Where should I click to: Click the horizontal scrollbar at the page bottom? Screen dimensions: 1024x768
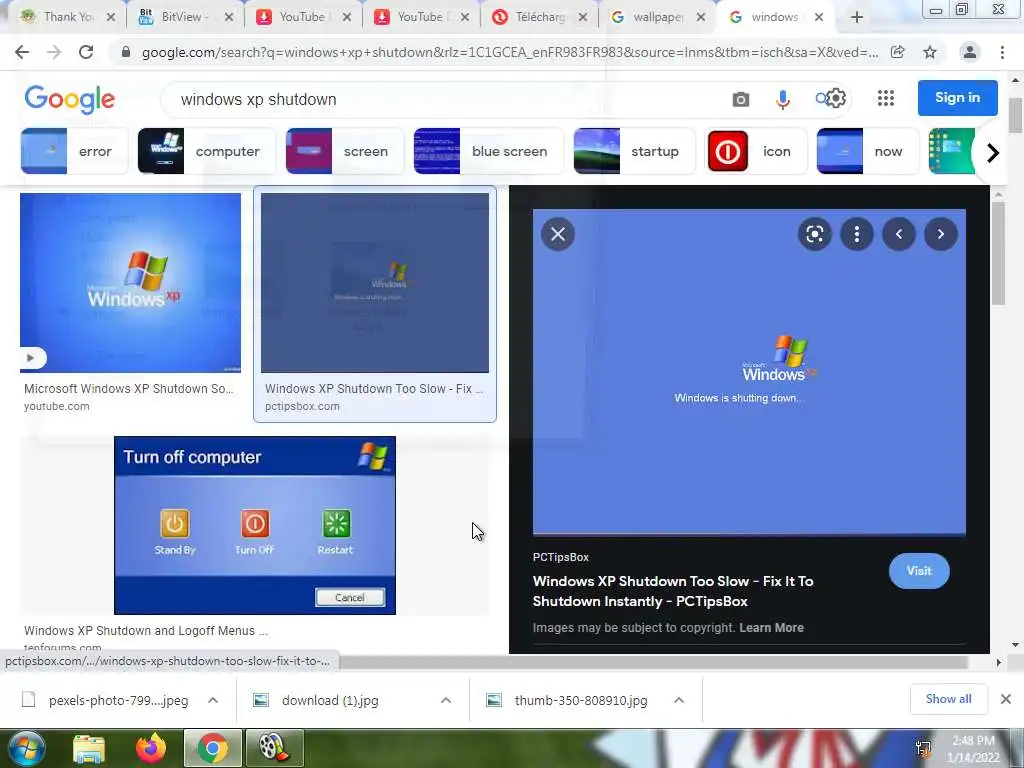pos(653,662)
